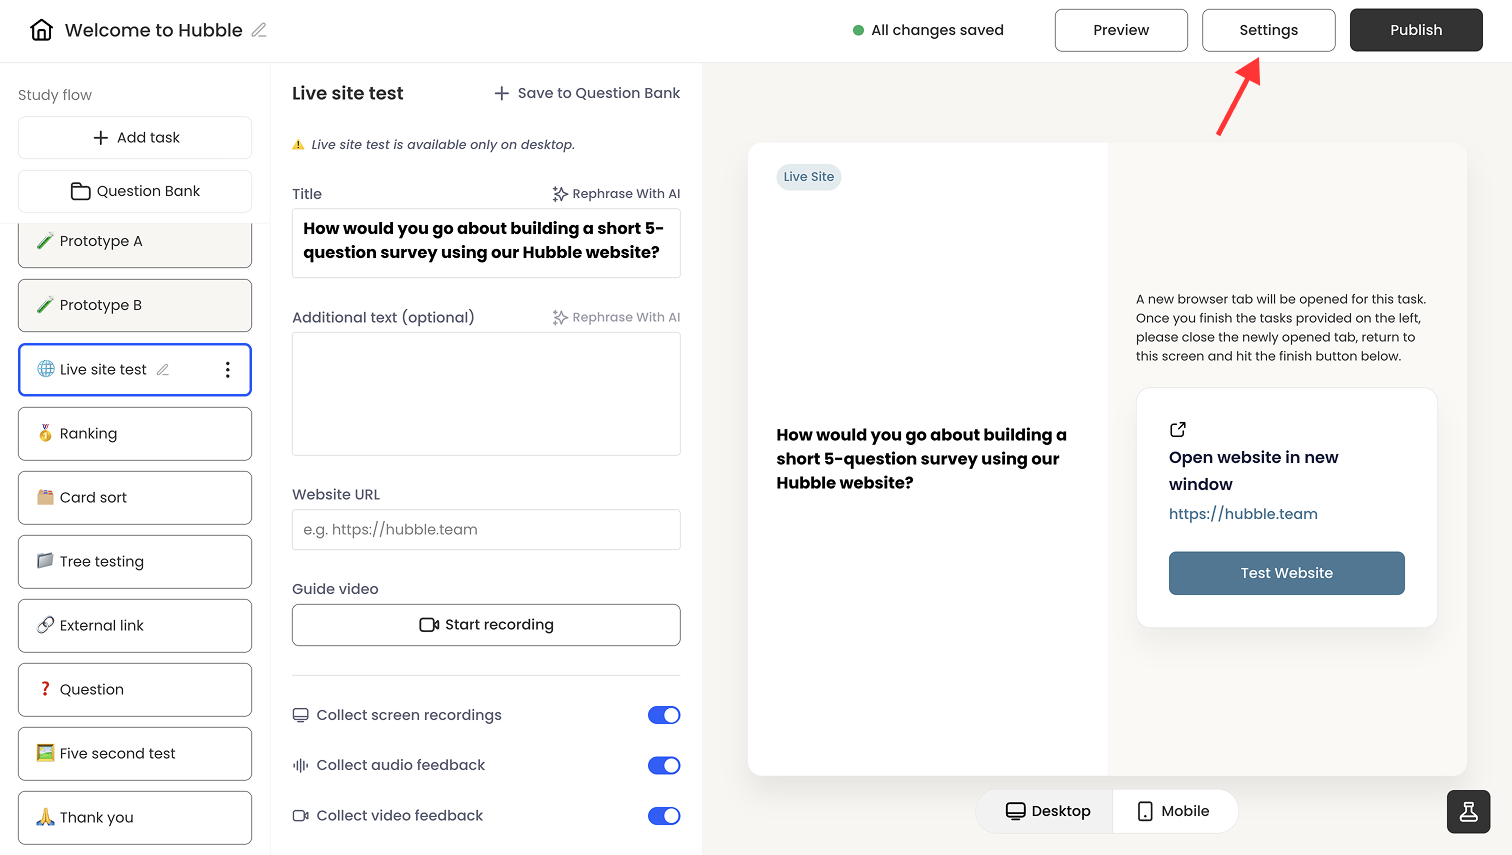
Task: Click the Study flow heading
Action: [x=55, y=95]
